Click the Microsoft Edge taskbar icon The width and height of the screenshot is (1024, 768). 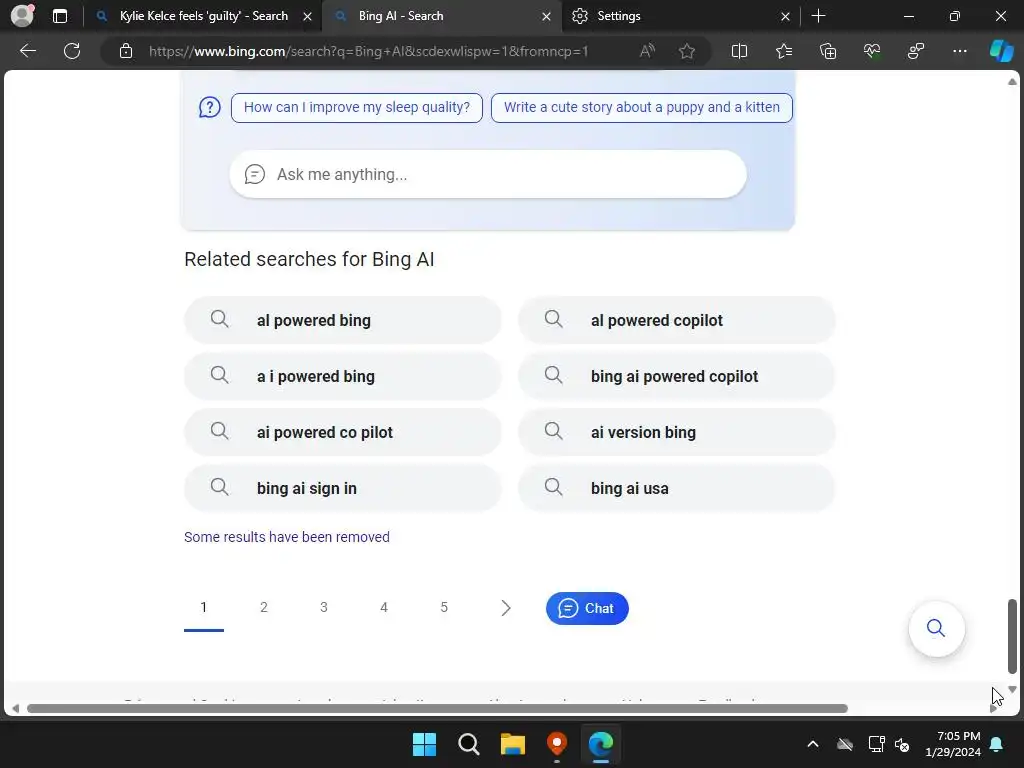coord(601,744)
